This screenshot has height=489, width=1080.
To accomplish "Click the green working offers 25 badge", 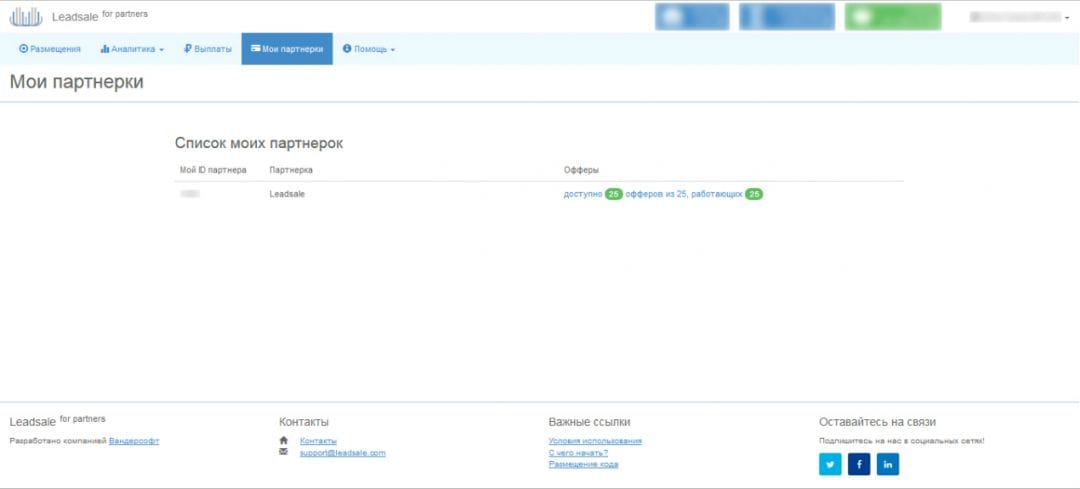I will (754, 194).
